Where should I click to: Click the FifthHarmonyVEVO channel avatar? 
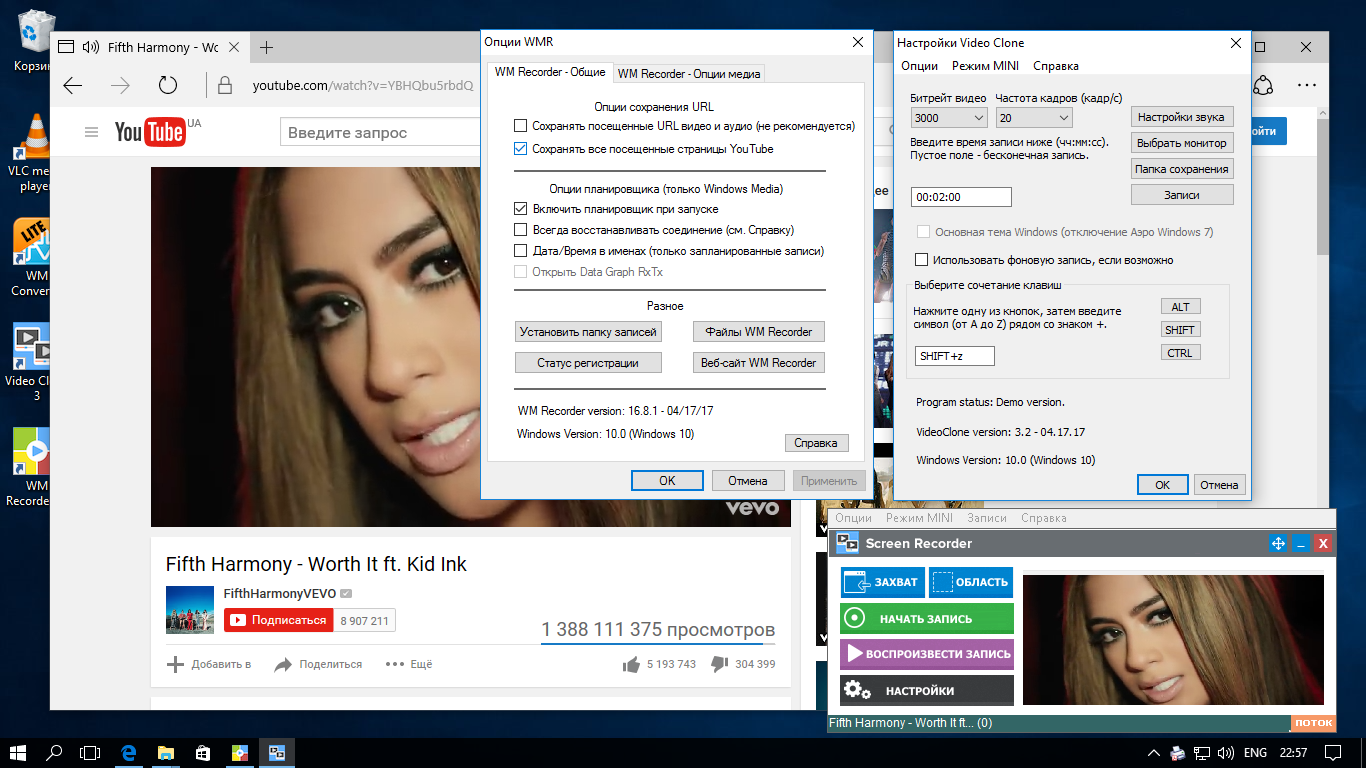[x=190, y=610]
